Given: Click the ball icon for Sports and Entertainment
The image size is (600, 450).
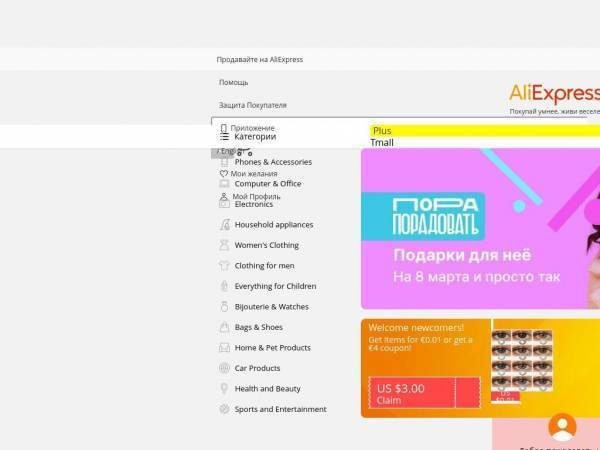Looking at the screenshot, I should click(225, 409).
